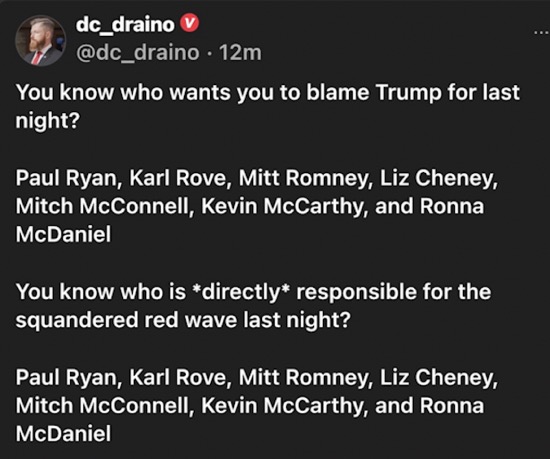Image resolution: width=550 pixels, height=459 pixels.
Task: Open the three-dot more options menu
Action: 541,33
